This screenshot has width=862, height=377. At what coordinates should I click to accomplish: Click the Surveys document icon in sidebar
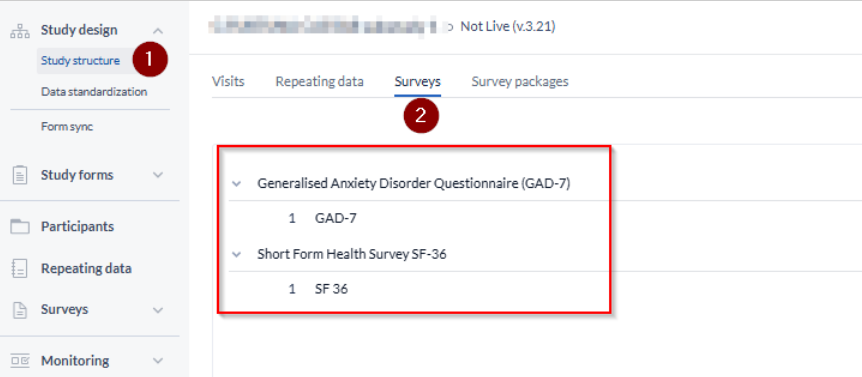[x=20, y=309]
